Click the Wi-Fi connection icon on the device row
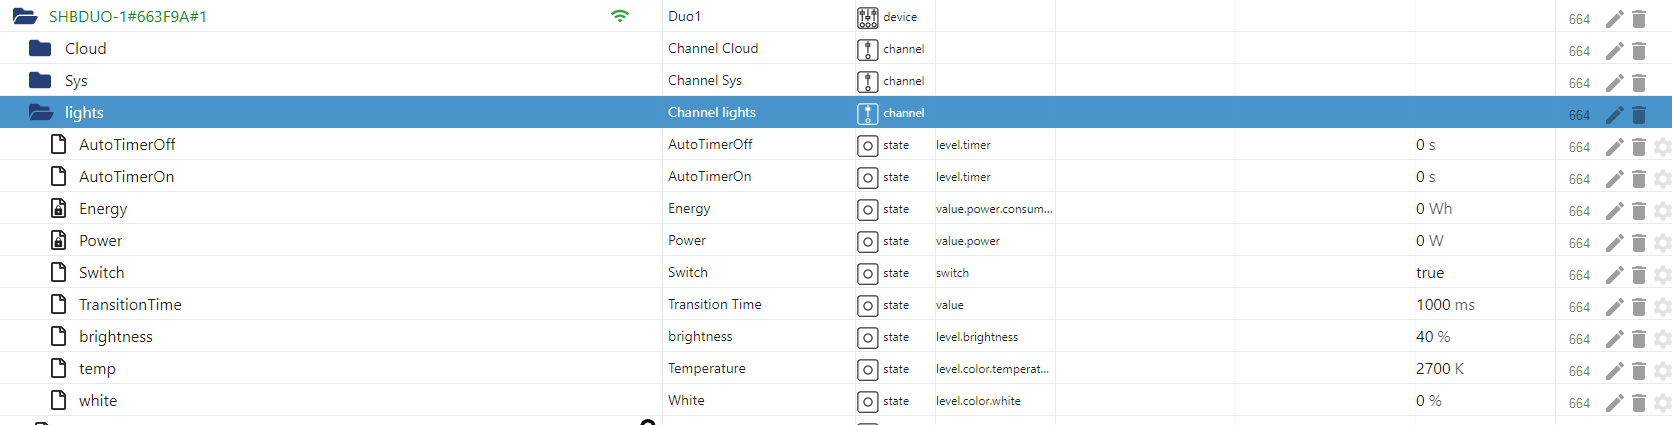Viewport: 1672px width, 425px height. coord(620,16)
